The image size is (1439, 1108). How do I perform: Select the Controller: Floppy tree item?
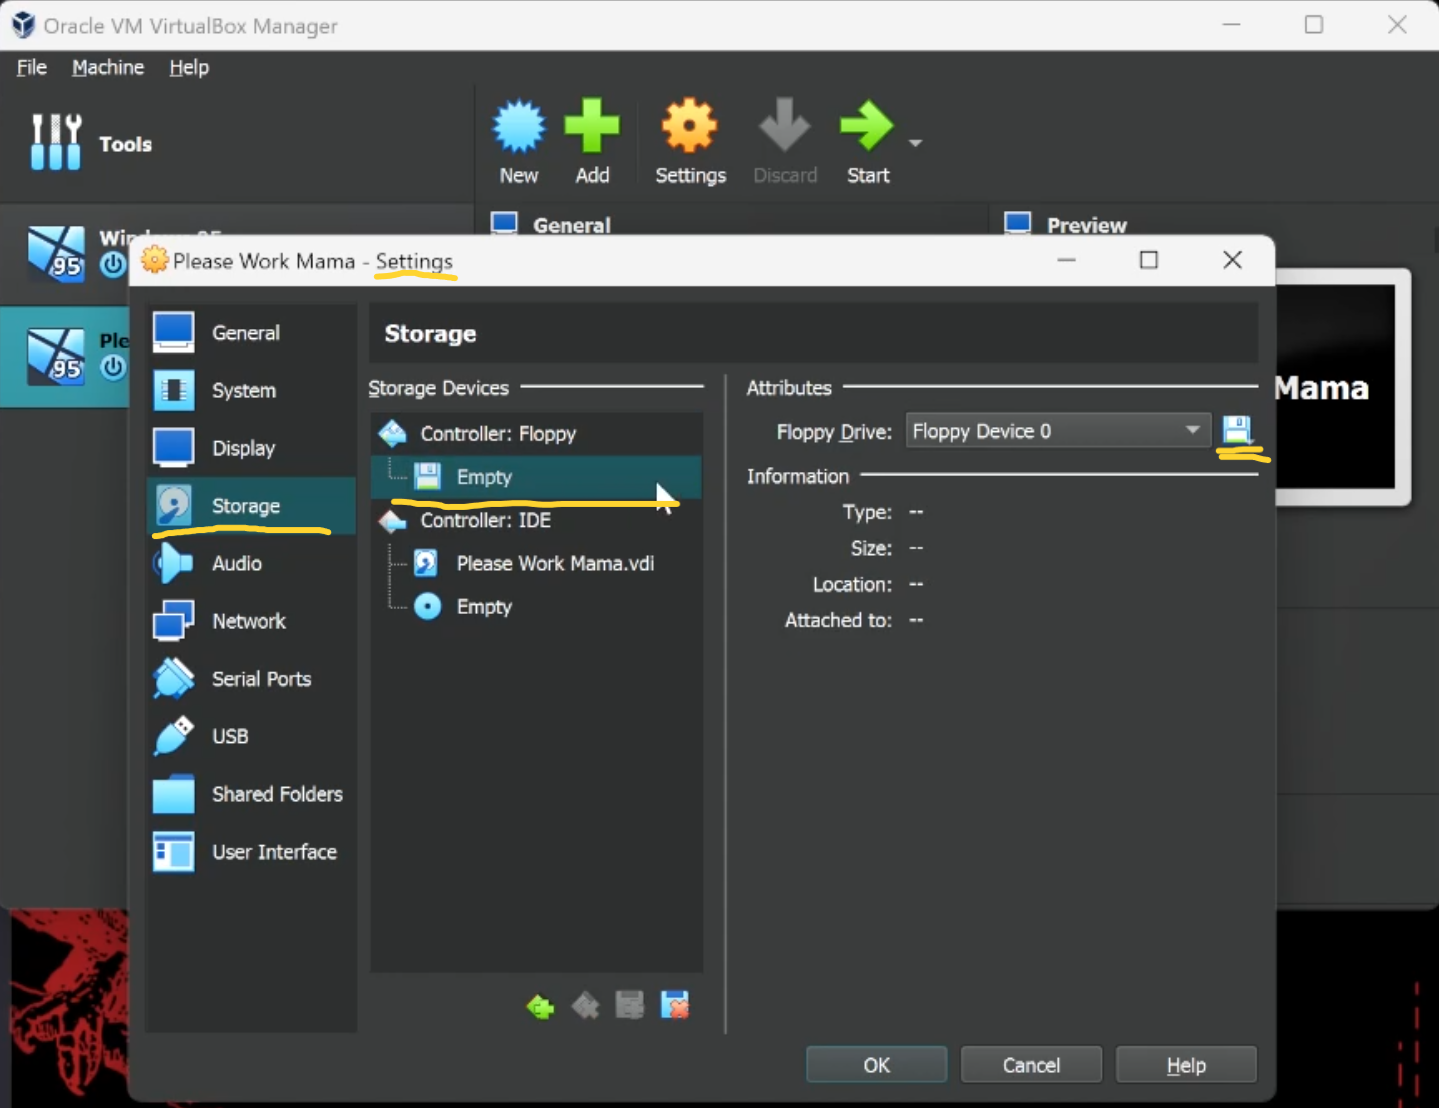(x=536, y=434)
